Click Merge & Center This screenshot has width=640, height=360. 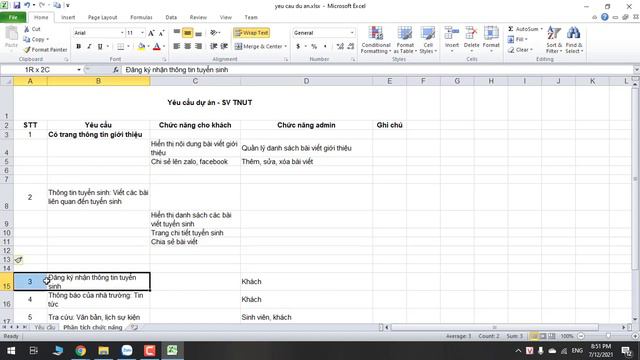pos(258,47)
